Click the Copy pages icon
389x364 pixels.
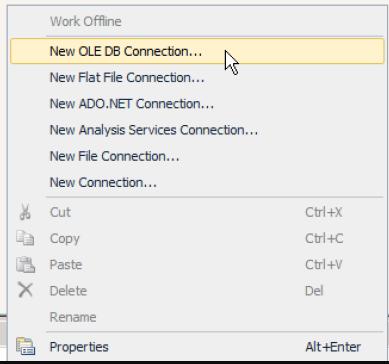click(x=25, y=238)
